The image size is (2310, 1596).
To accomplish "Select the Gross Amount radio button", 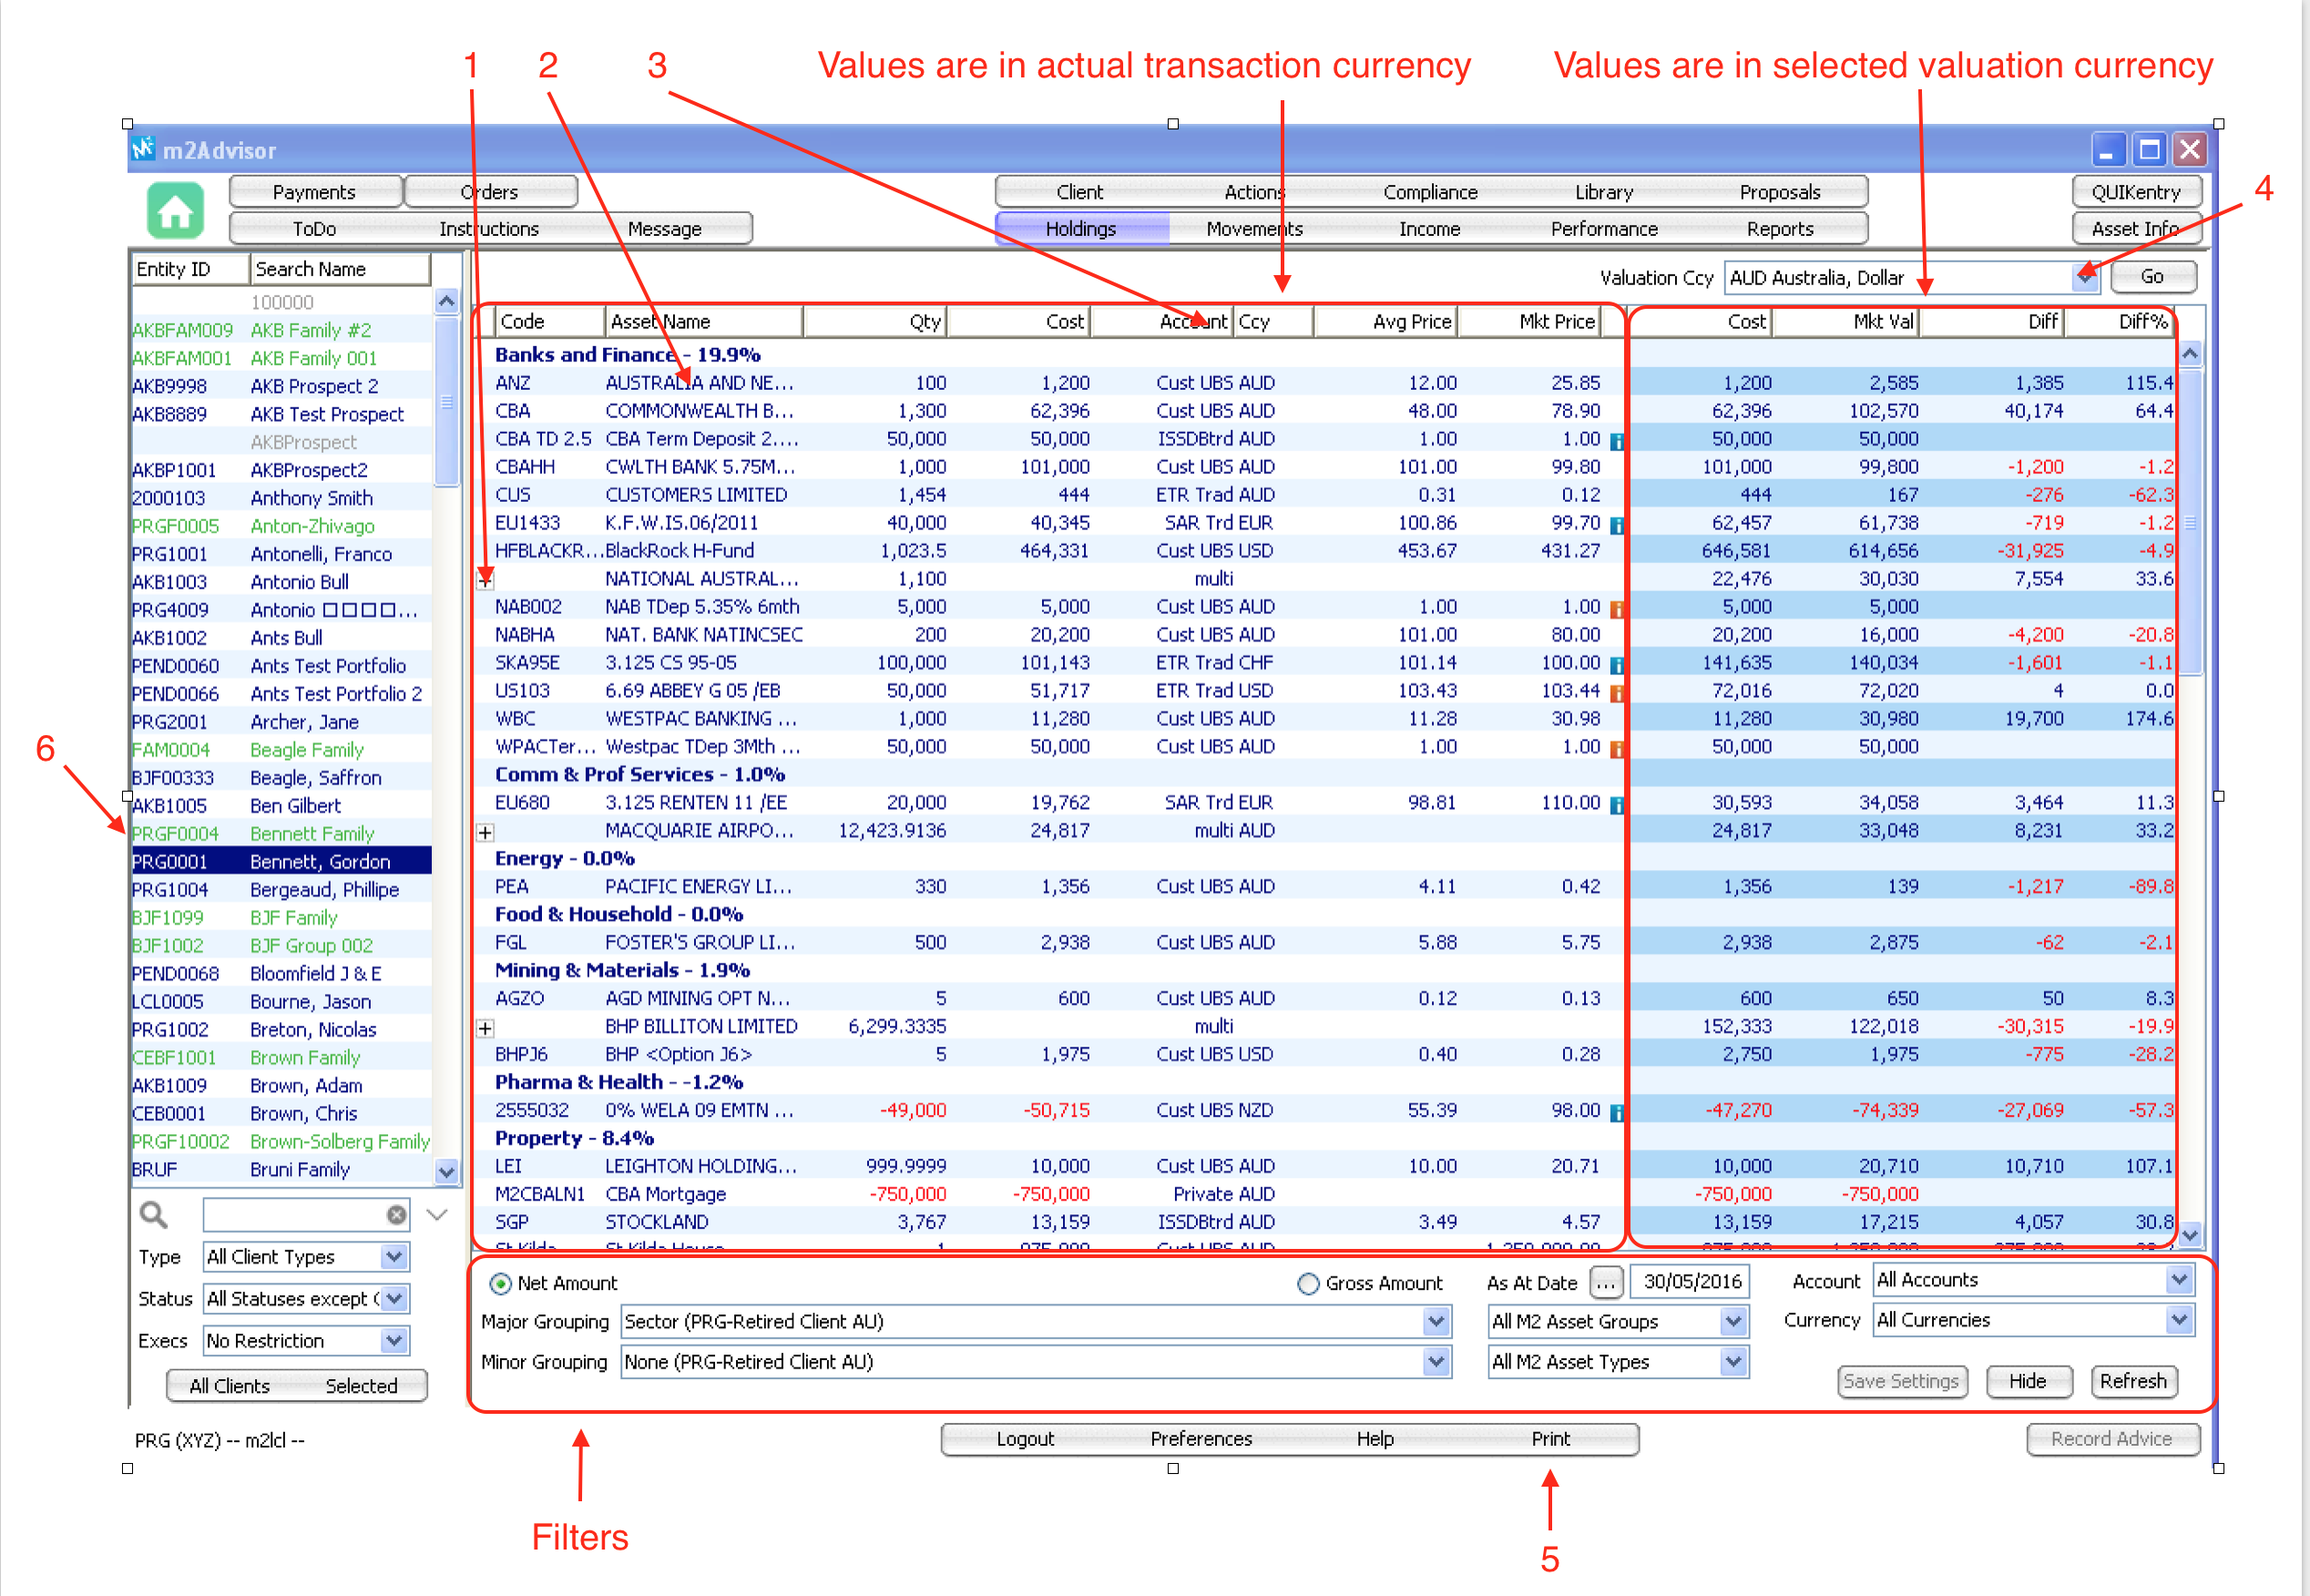I will [1307, 1283].
